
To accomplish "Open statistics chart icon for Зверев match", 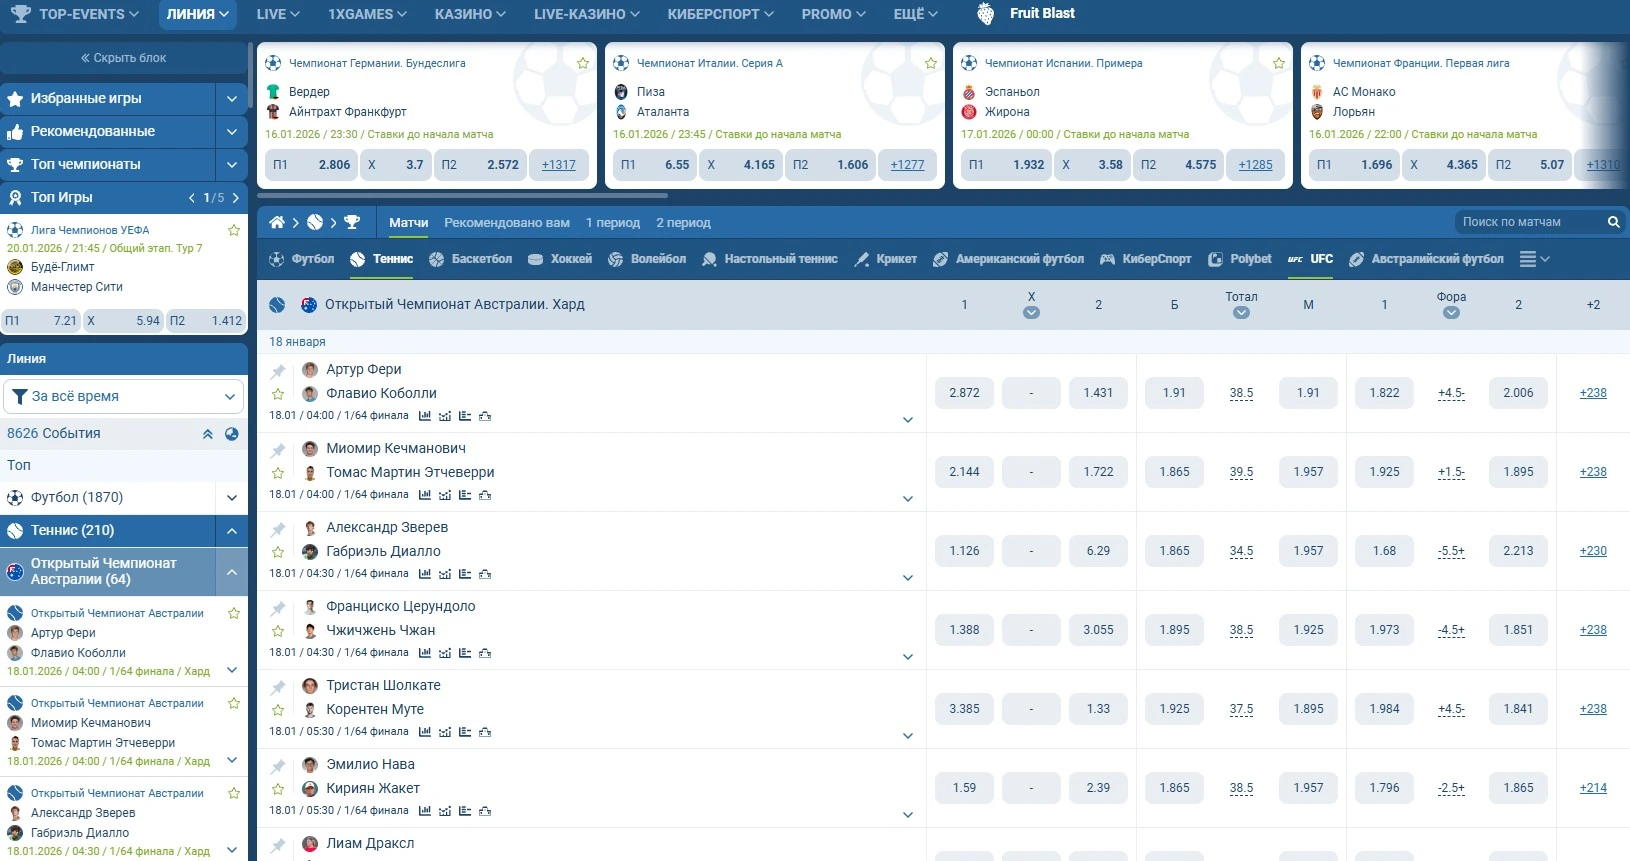I will [x=425, y=574].
